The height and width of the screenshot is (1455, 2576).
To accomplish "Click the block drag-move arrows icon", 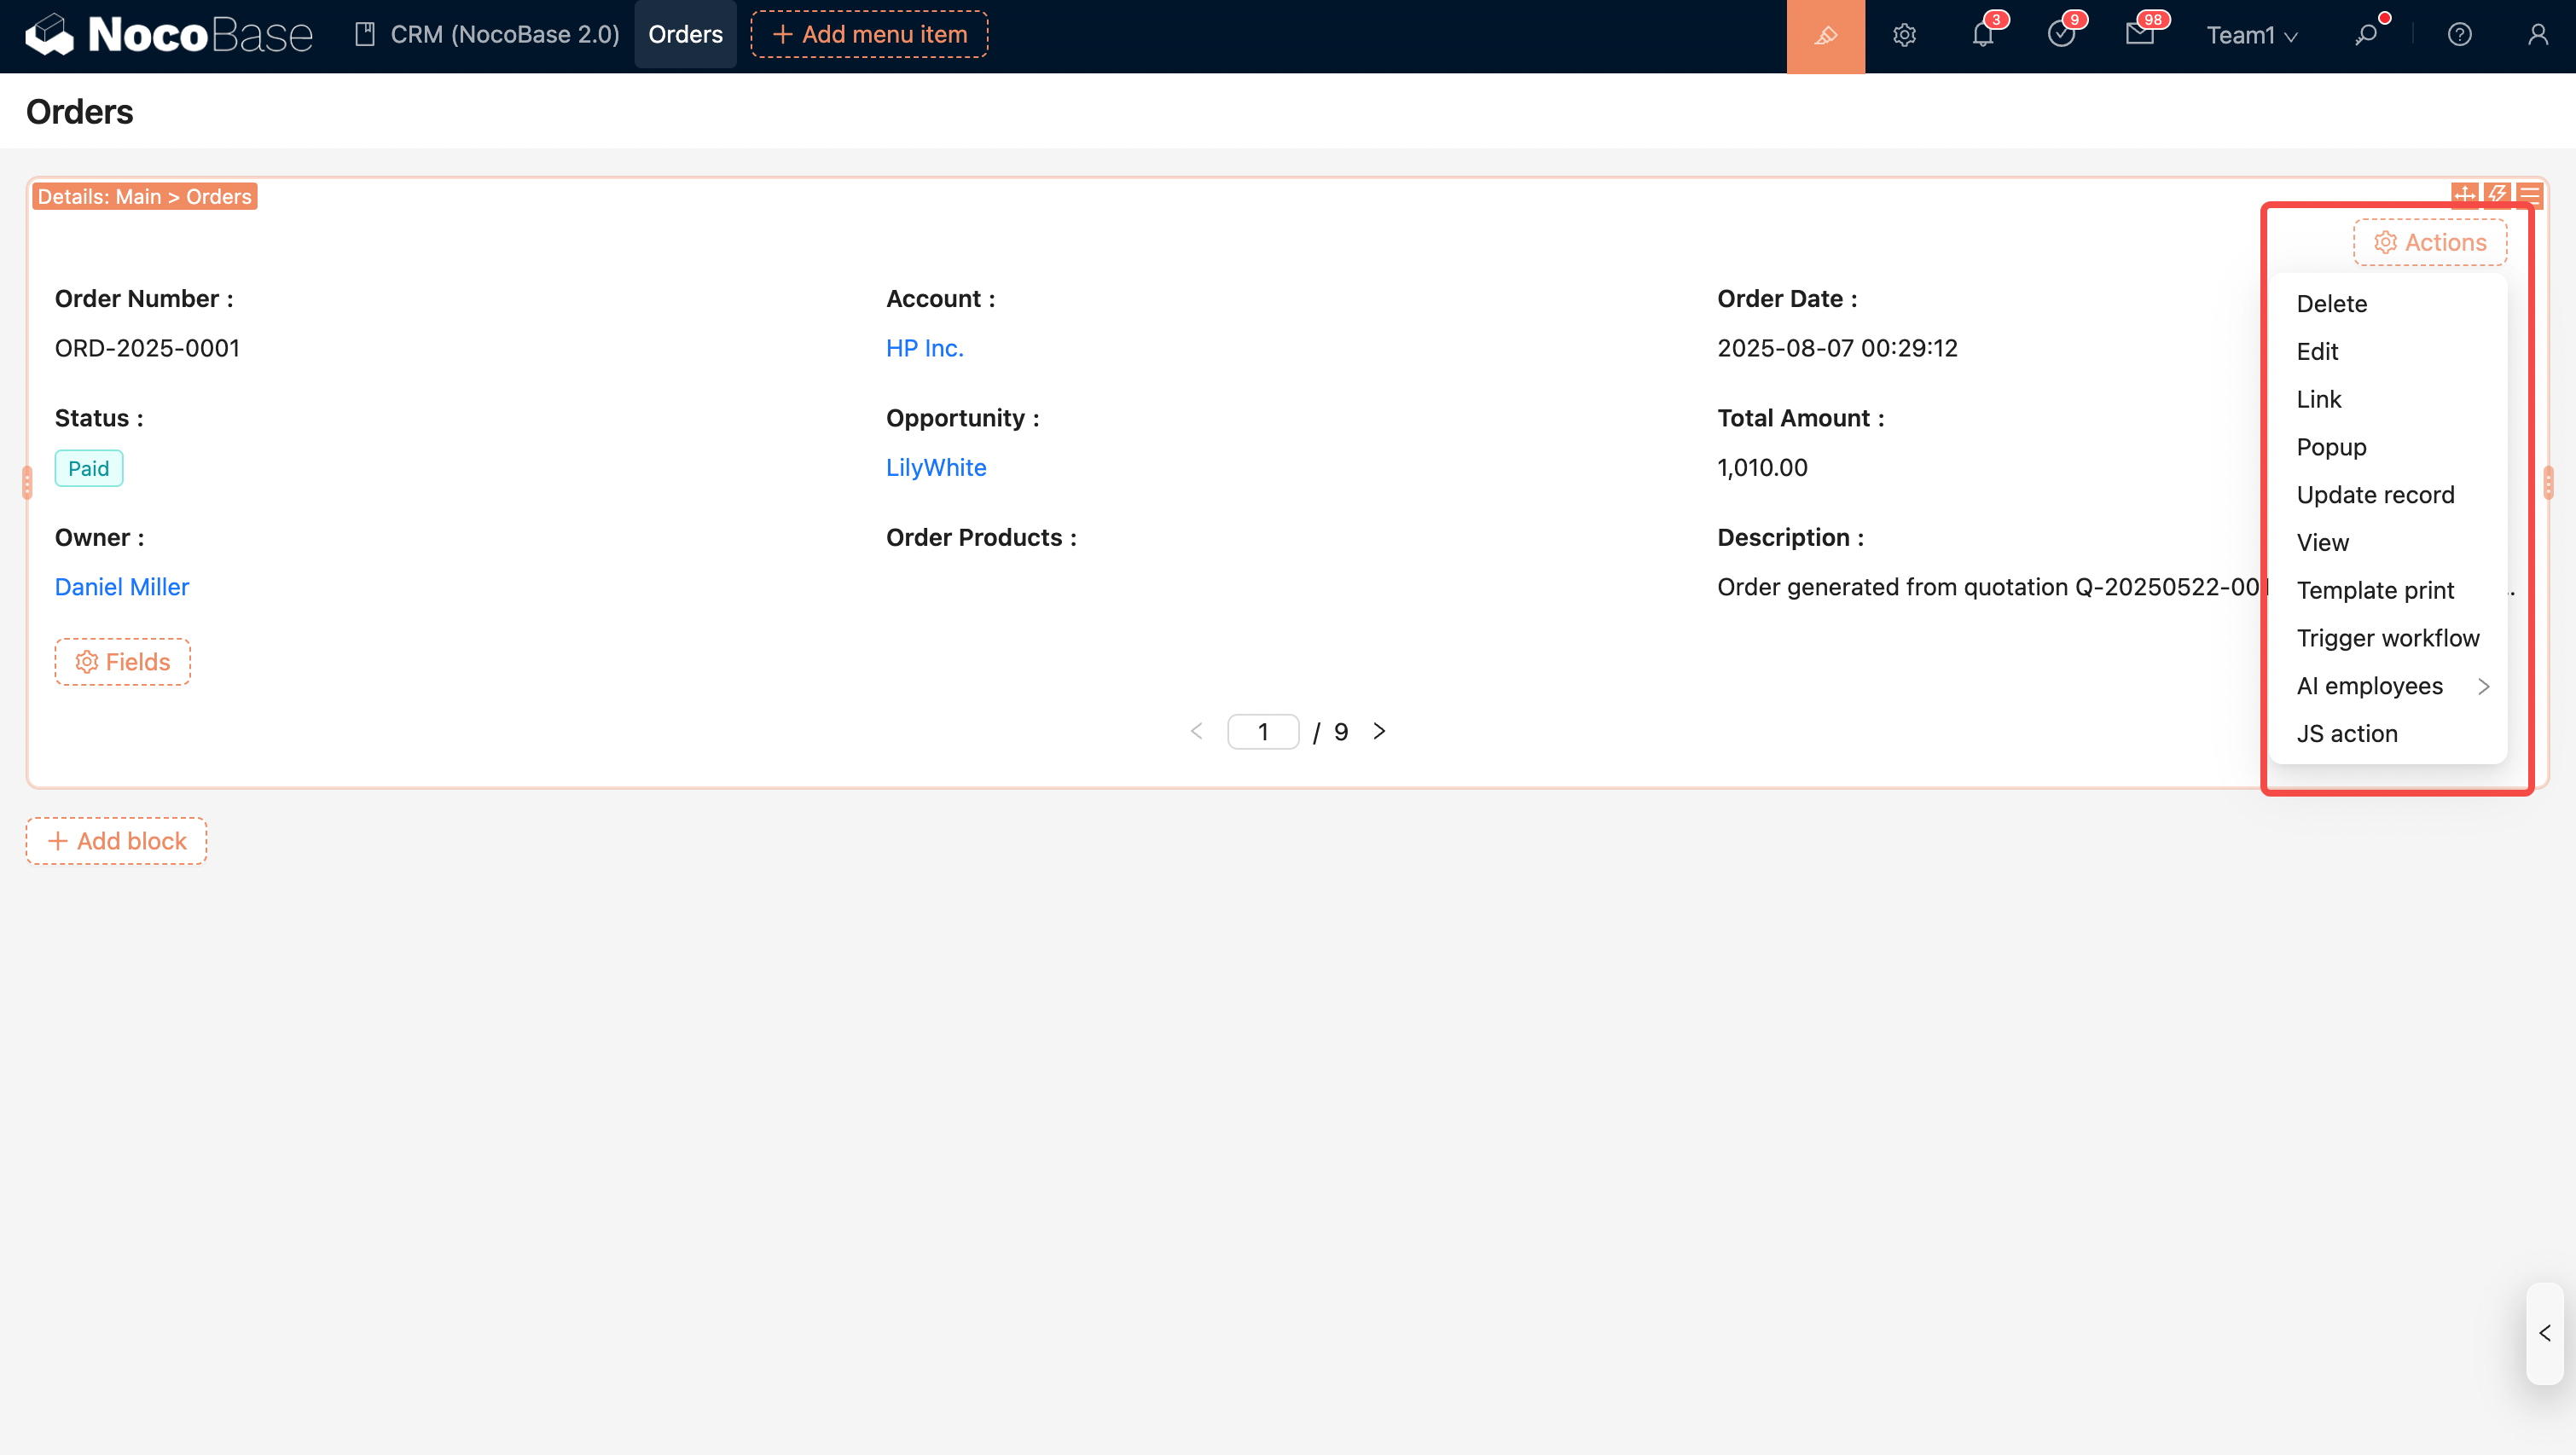I will pyautogui.click(x=2464, y=194).
